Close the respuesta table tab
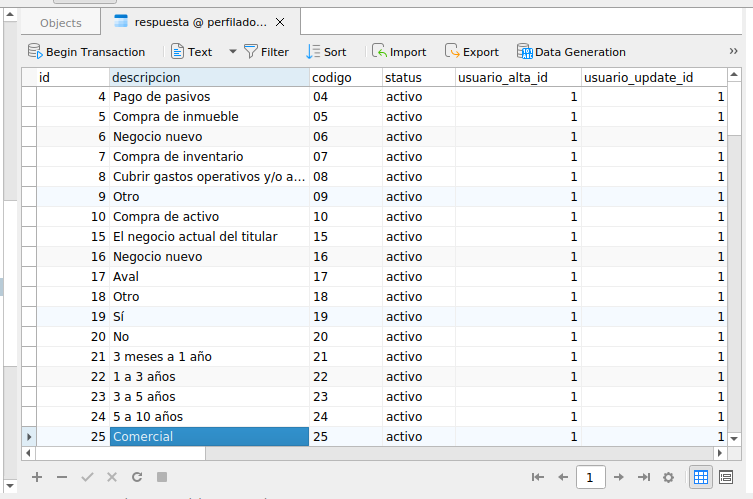753x499 pixels. pos(280,22)
